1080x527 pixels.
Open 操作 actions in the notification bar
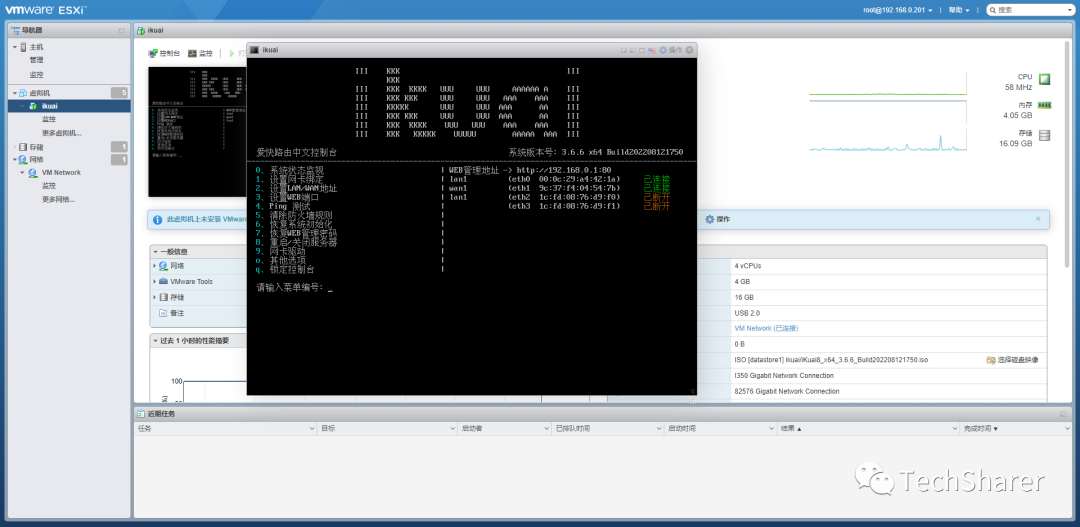coord(717,219)
